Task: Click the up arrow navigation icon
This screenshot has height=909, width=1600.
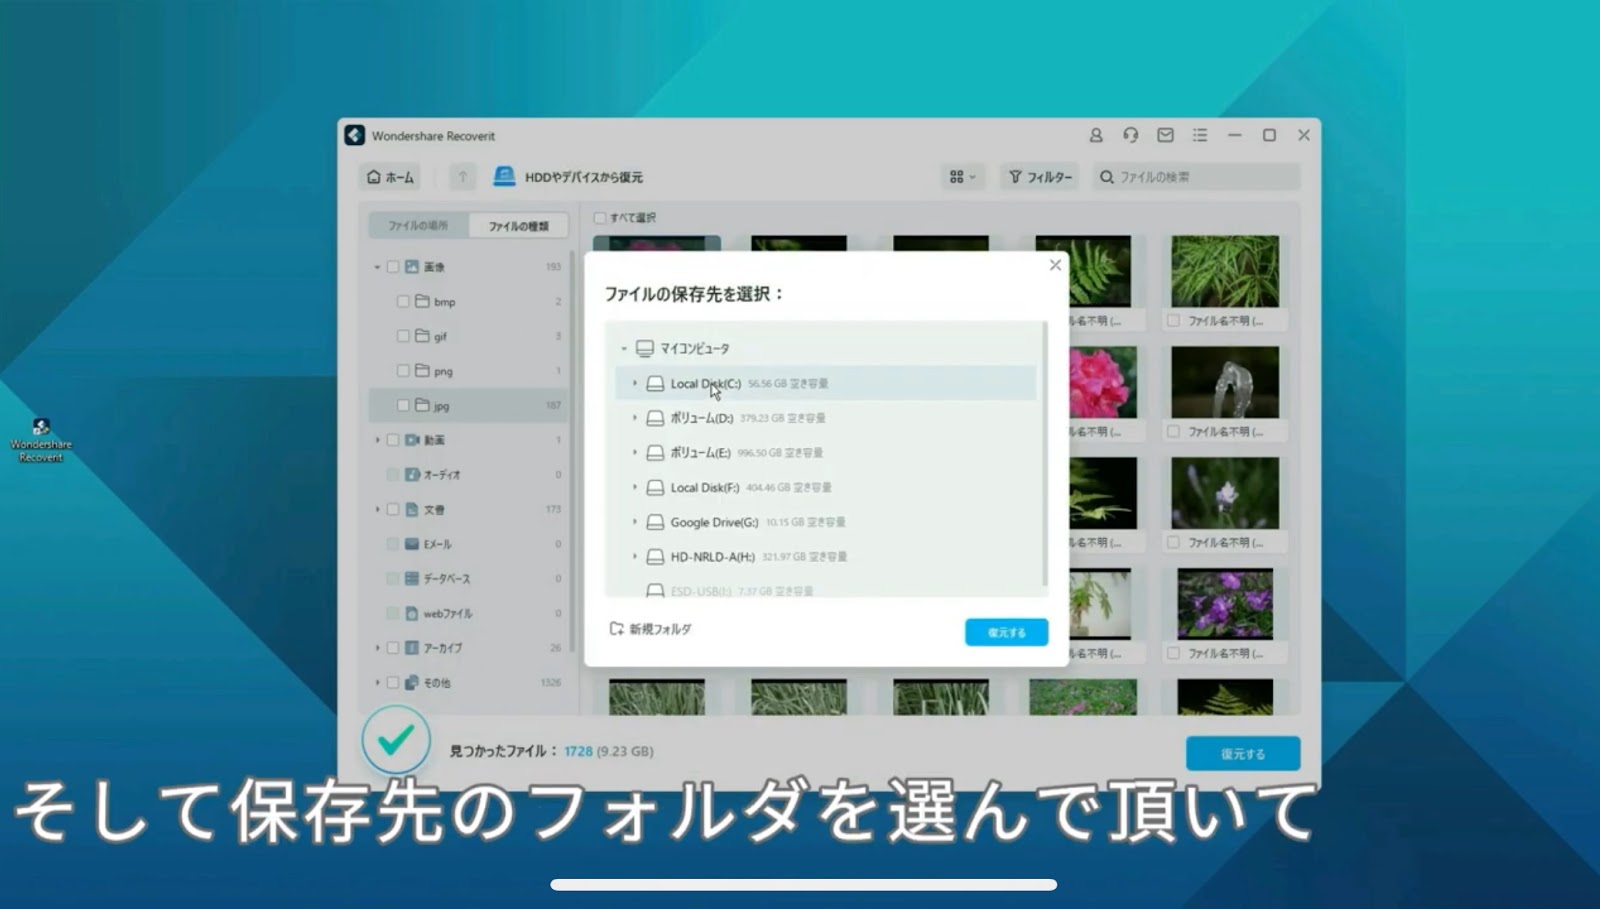Action: tap(462, 177)
